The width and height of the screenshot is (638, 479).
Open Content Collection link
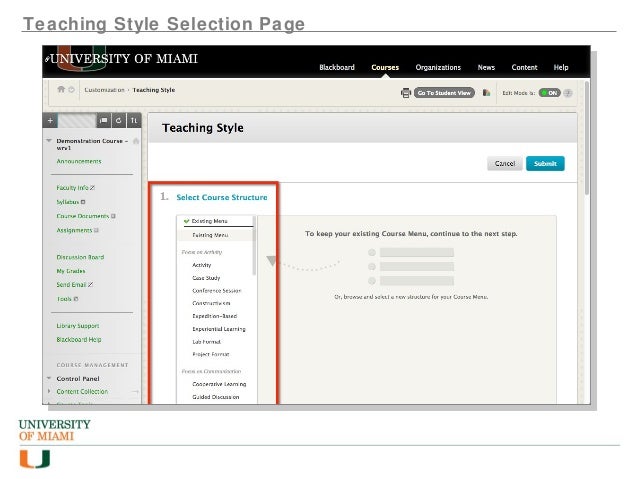(82, 392)
